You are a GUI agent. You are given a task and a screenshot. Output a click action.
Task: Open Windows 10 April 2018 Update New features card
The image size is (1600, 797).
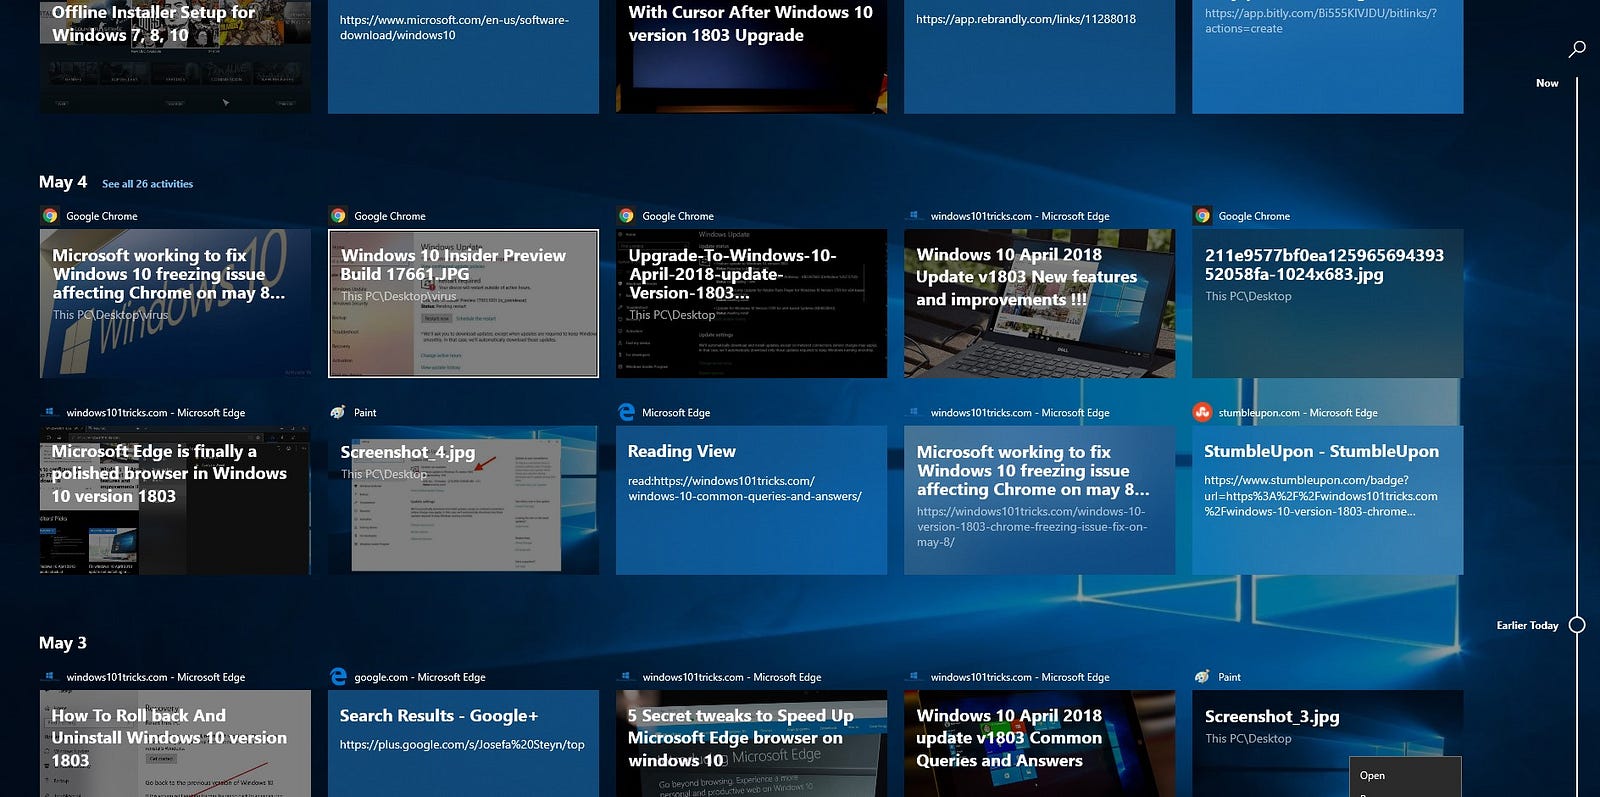point(1039,304)
